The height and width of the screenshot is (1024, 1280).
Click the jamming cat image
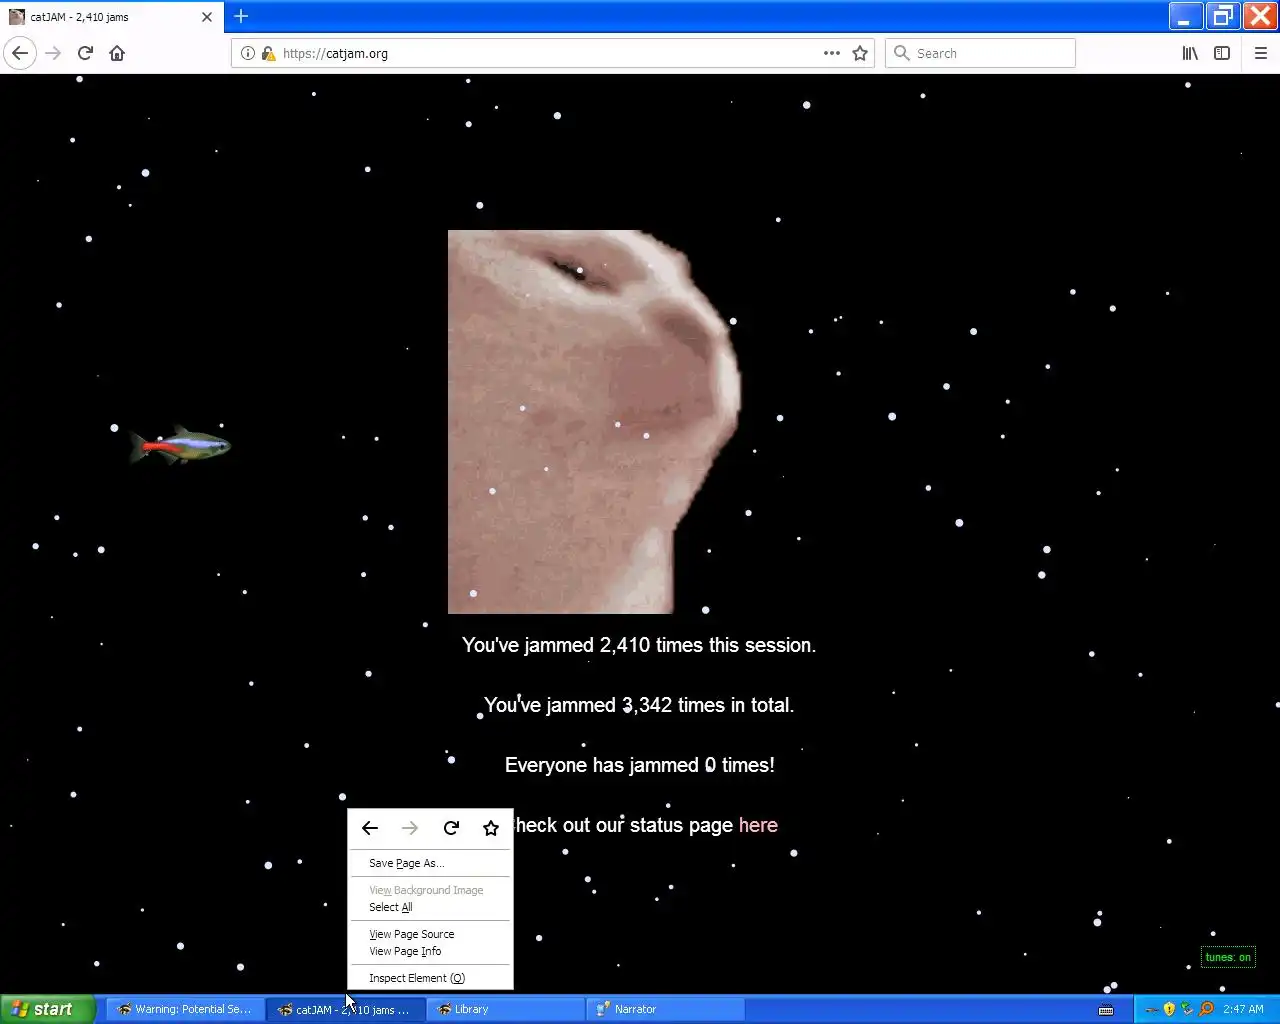pyautogui.click(x=594, y=421)
